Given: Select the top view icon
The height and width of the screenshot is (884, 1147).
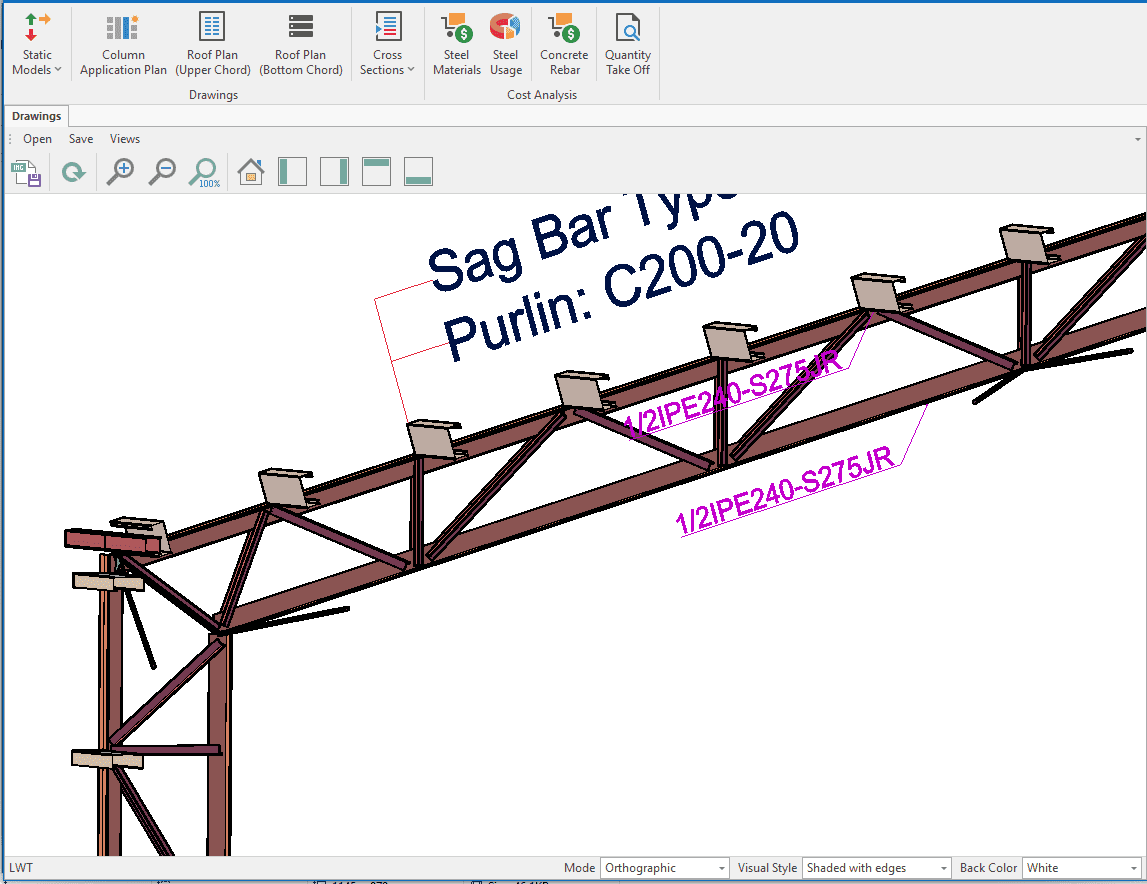Looking at the screenshot, I should click(x=376, y=172).
